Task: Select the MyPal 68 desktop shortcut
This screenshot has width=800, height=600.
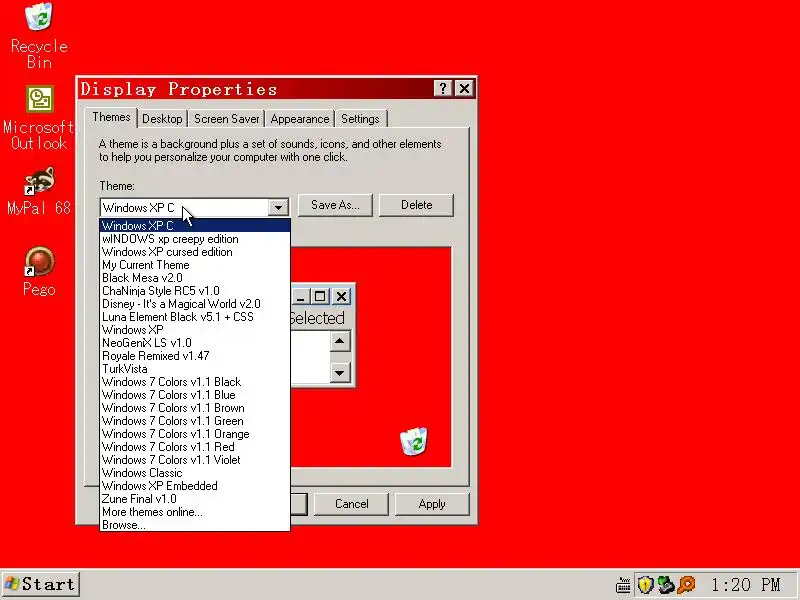Action: 39,191
